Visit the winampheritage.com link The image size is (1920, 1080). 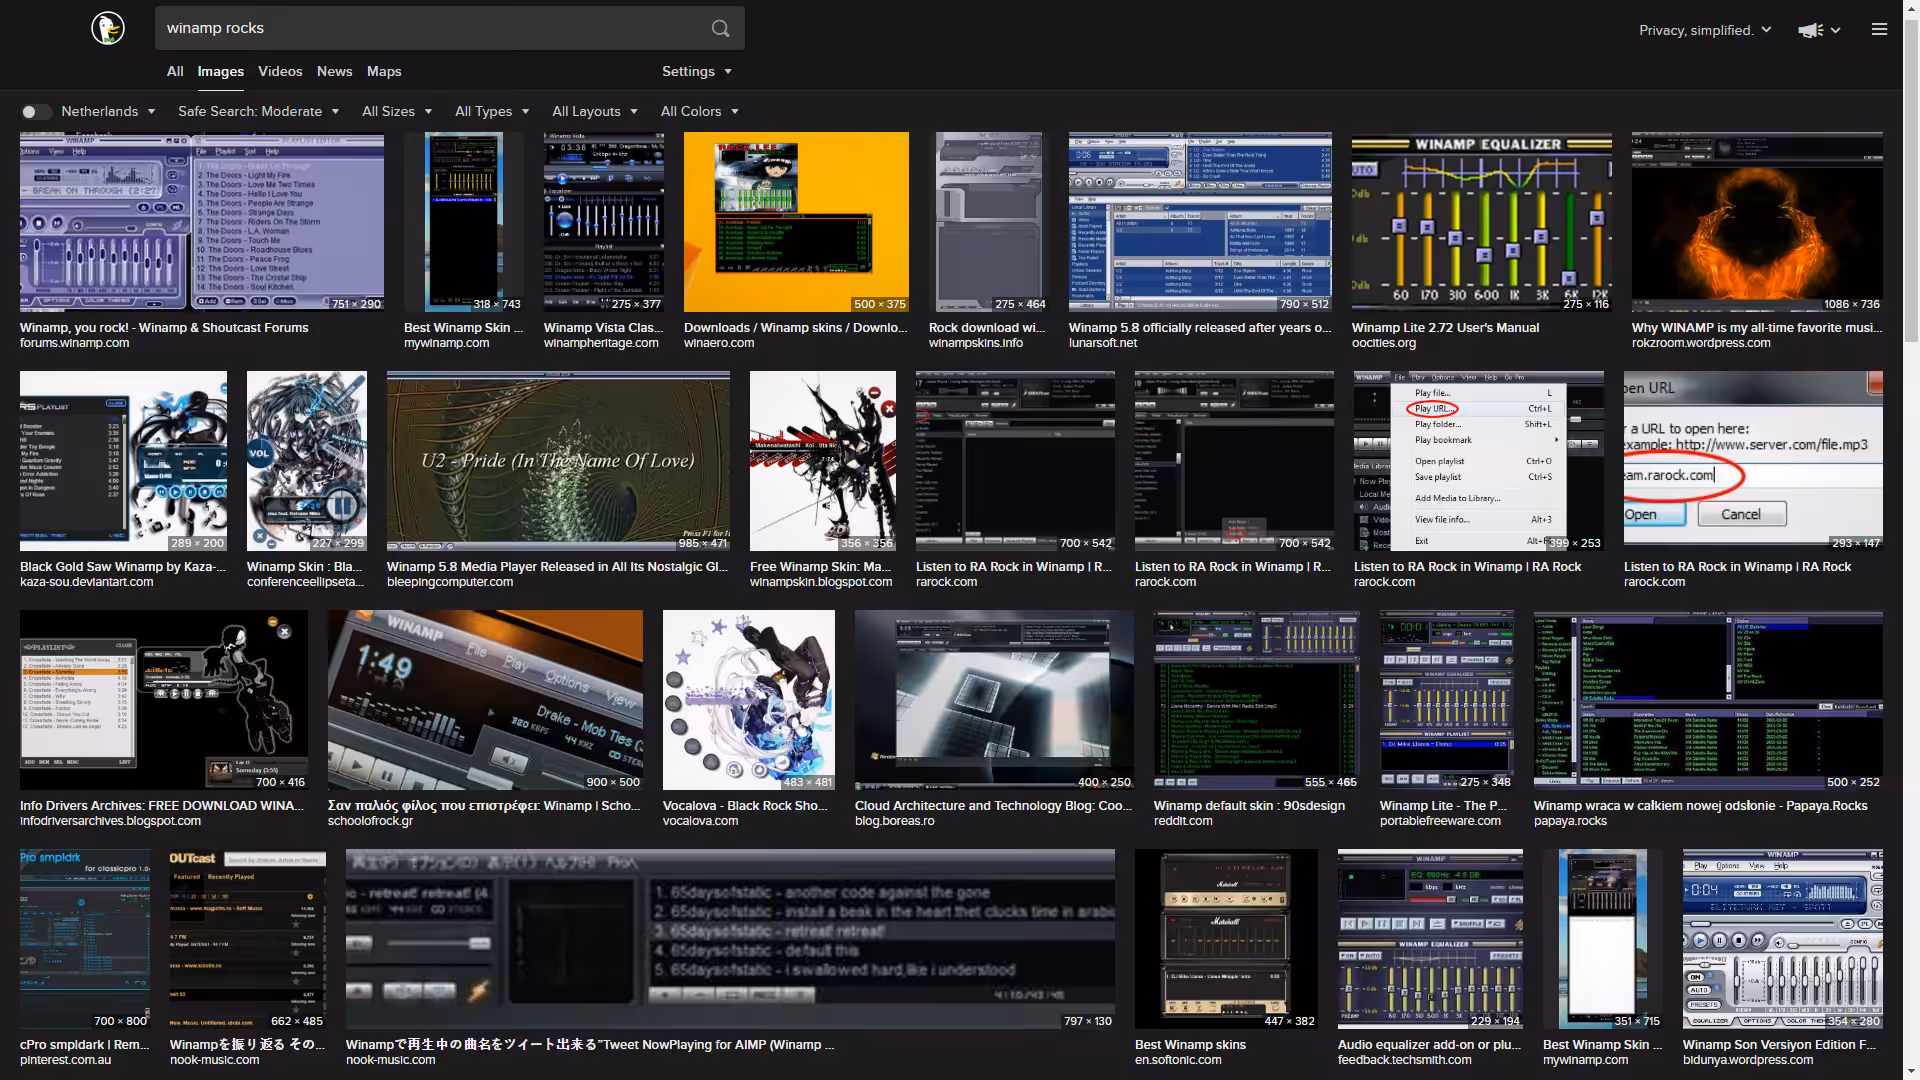pyautogui.click(x=601, y=343)
